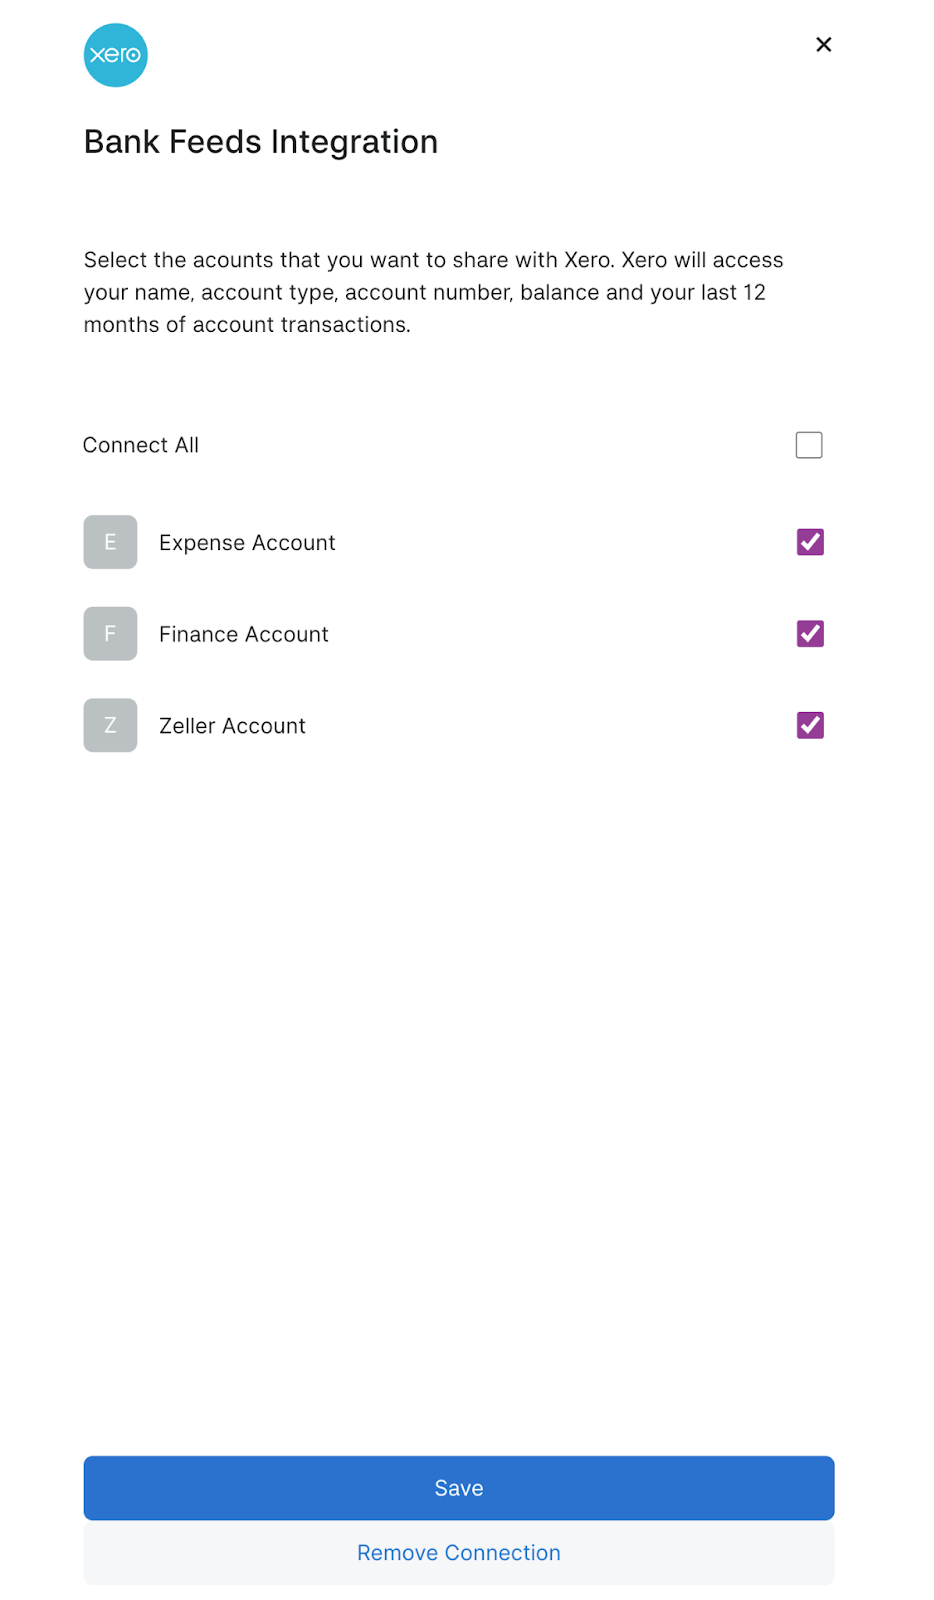The image size is (934, 1600).
Task: Click the Expense Account label
Action: 247,543
